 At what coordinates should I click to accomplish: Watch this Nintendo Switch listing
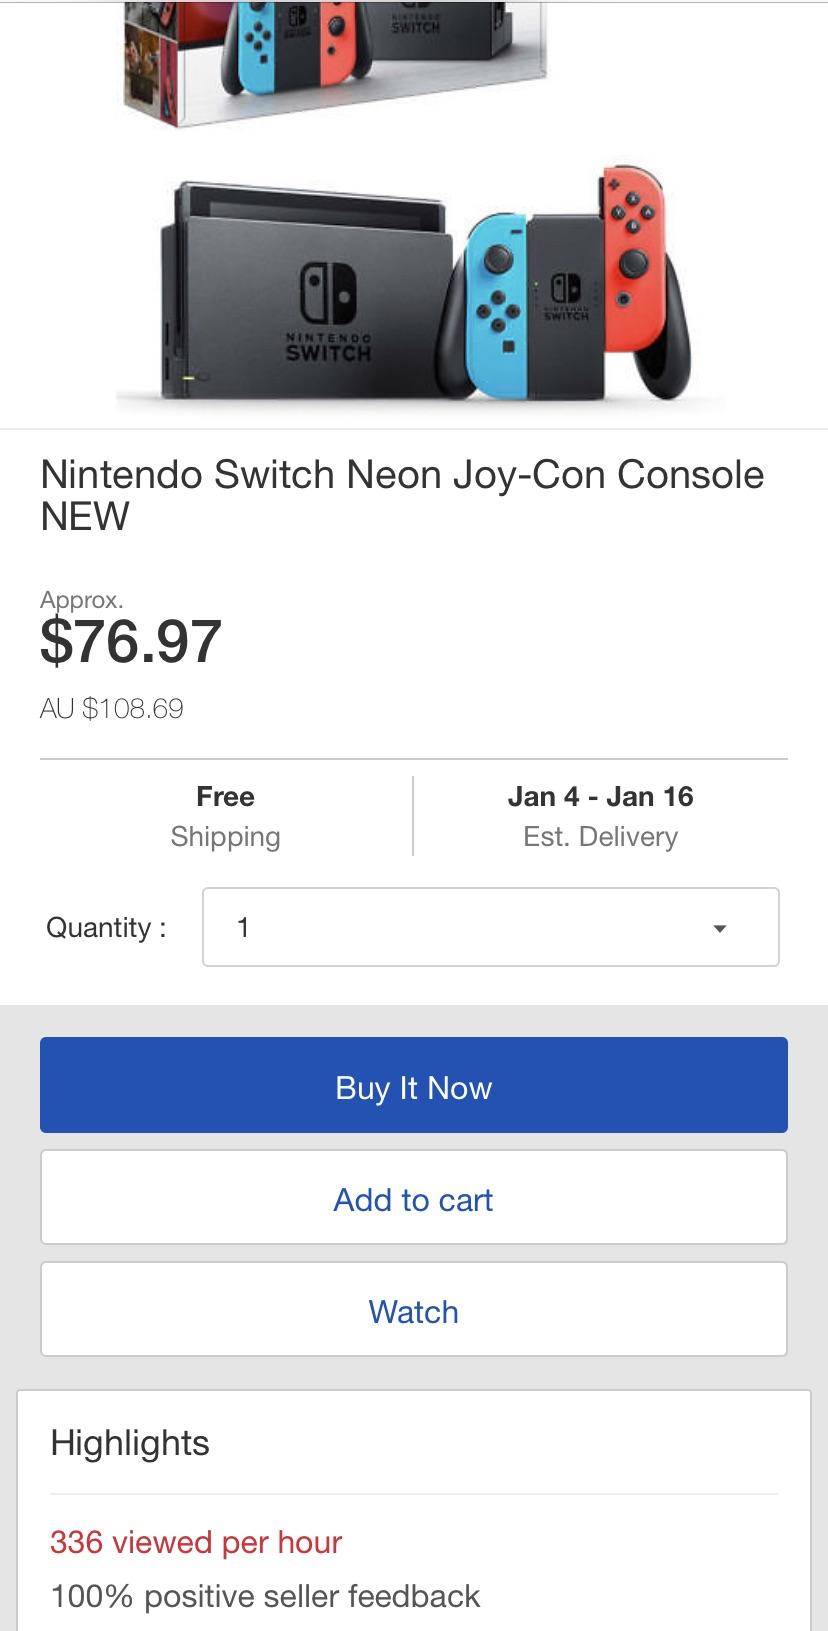[x=413, y=1311]
